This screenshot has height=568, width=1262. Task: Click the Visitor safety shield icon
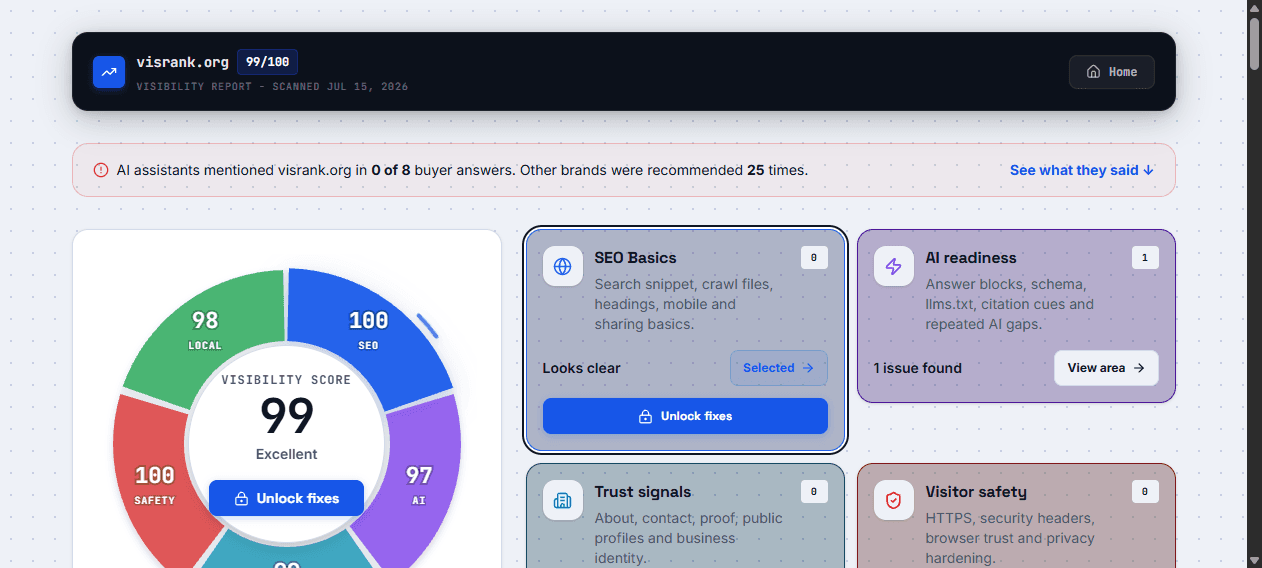(894, 500)
